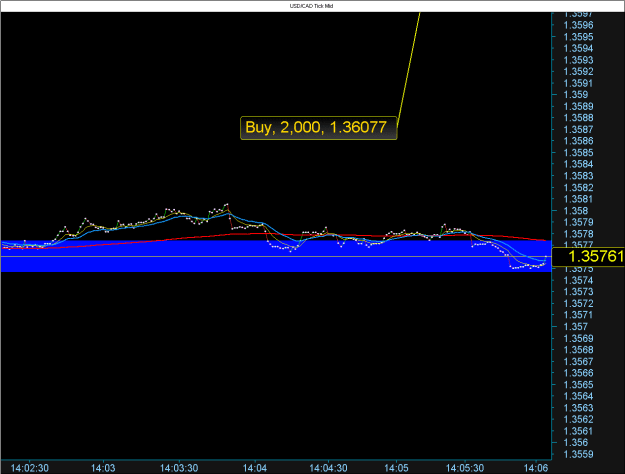625x474 pixels.
Task: Click the 1.3587 price axis label
Action: point(578,130)
